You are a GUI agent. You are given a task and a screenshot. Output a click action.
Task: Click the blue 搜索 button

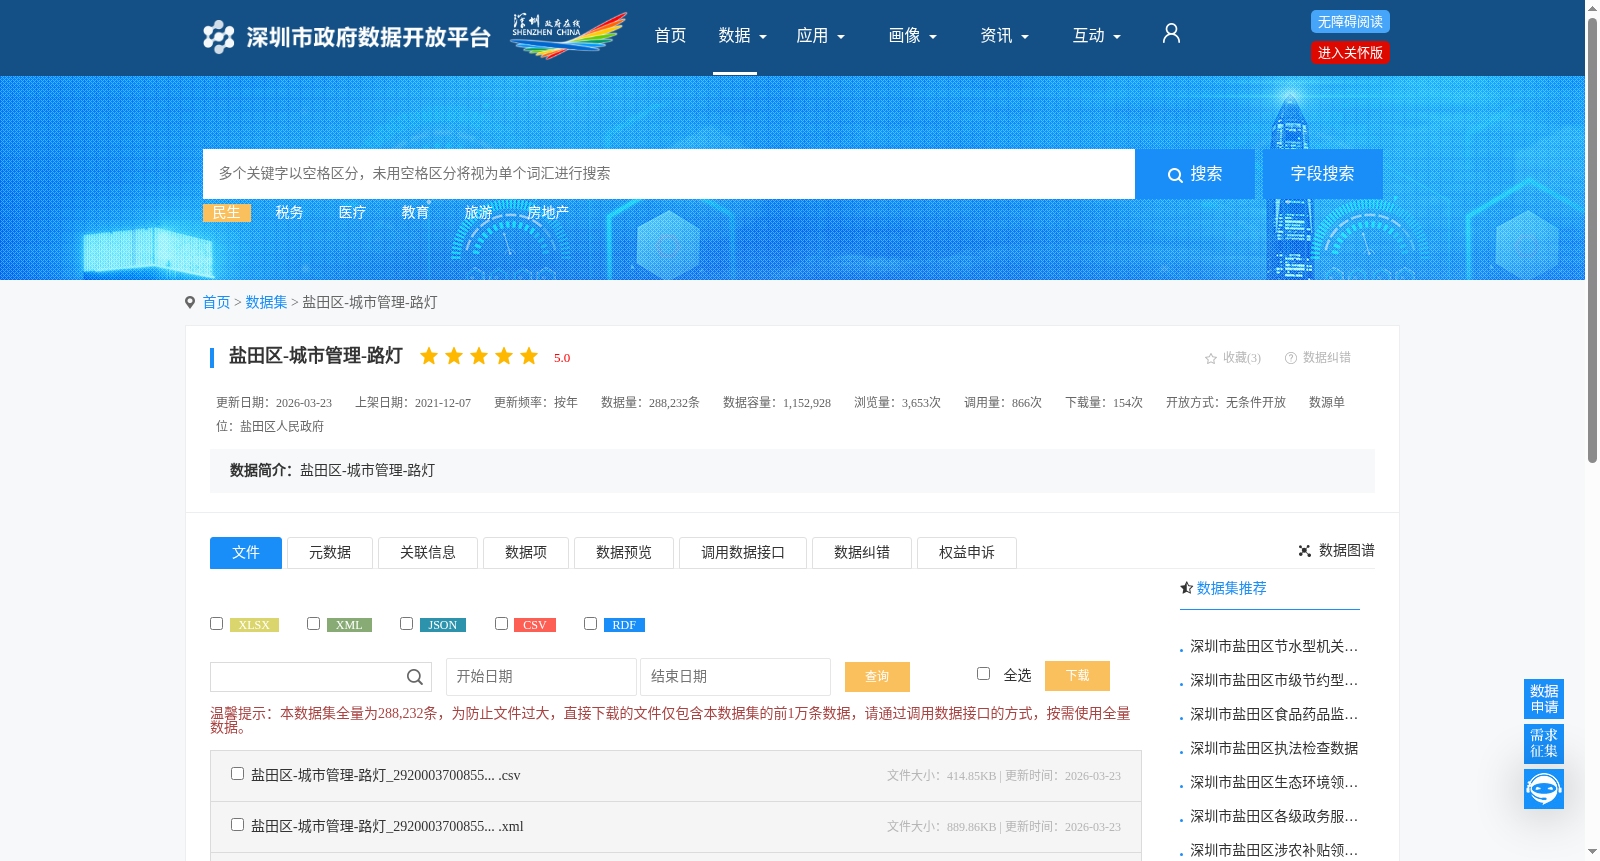pos(1195,174)
